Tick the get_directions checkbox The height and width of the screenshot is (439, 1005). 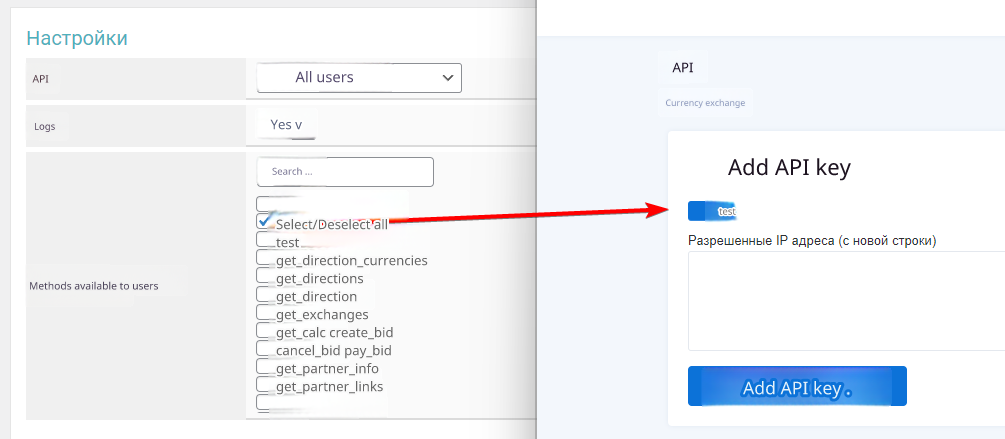tap(265, 278)
